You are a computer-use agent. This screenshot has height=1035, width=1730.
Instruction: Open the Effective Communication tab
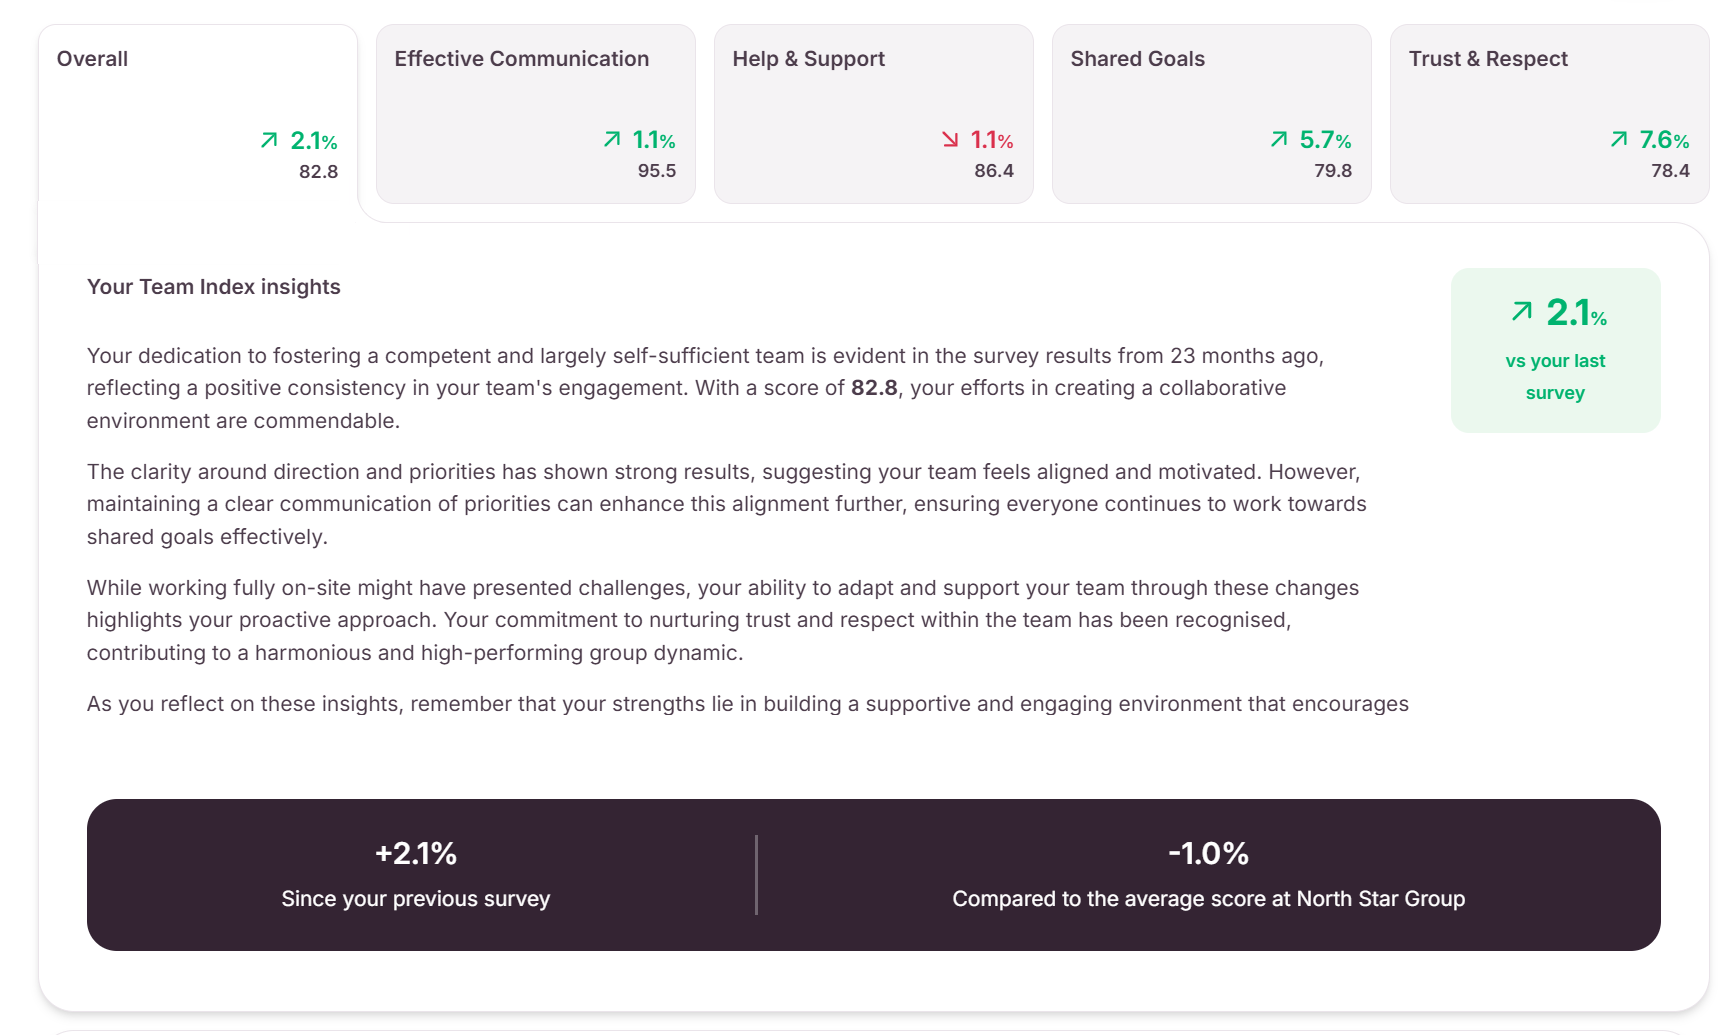tap(536, 114)
